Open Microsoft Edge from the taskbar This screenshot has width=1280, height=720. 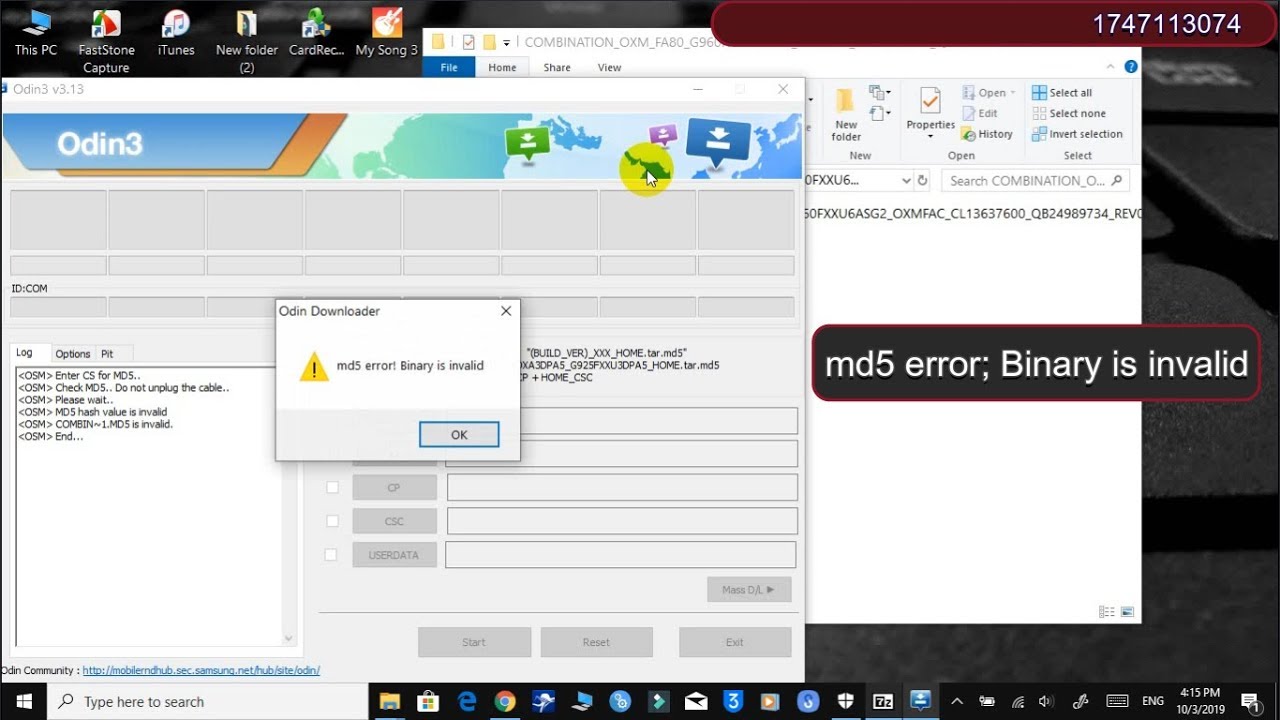tap(466, 702)
